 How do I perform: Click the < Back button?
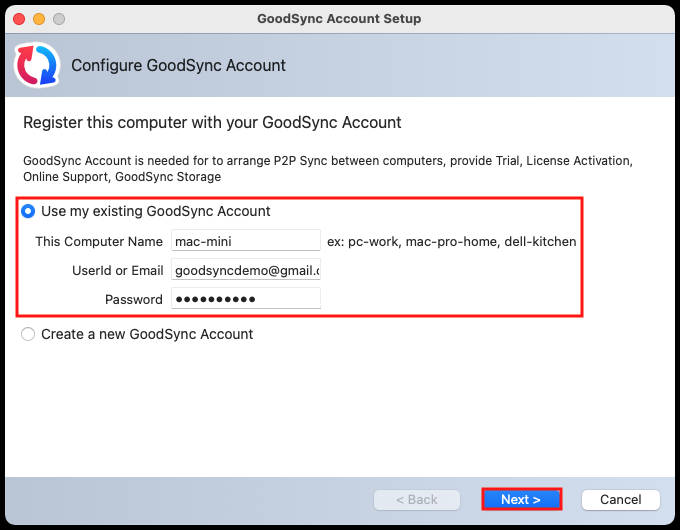(x=416, y=499)
